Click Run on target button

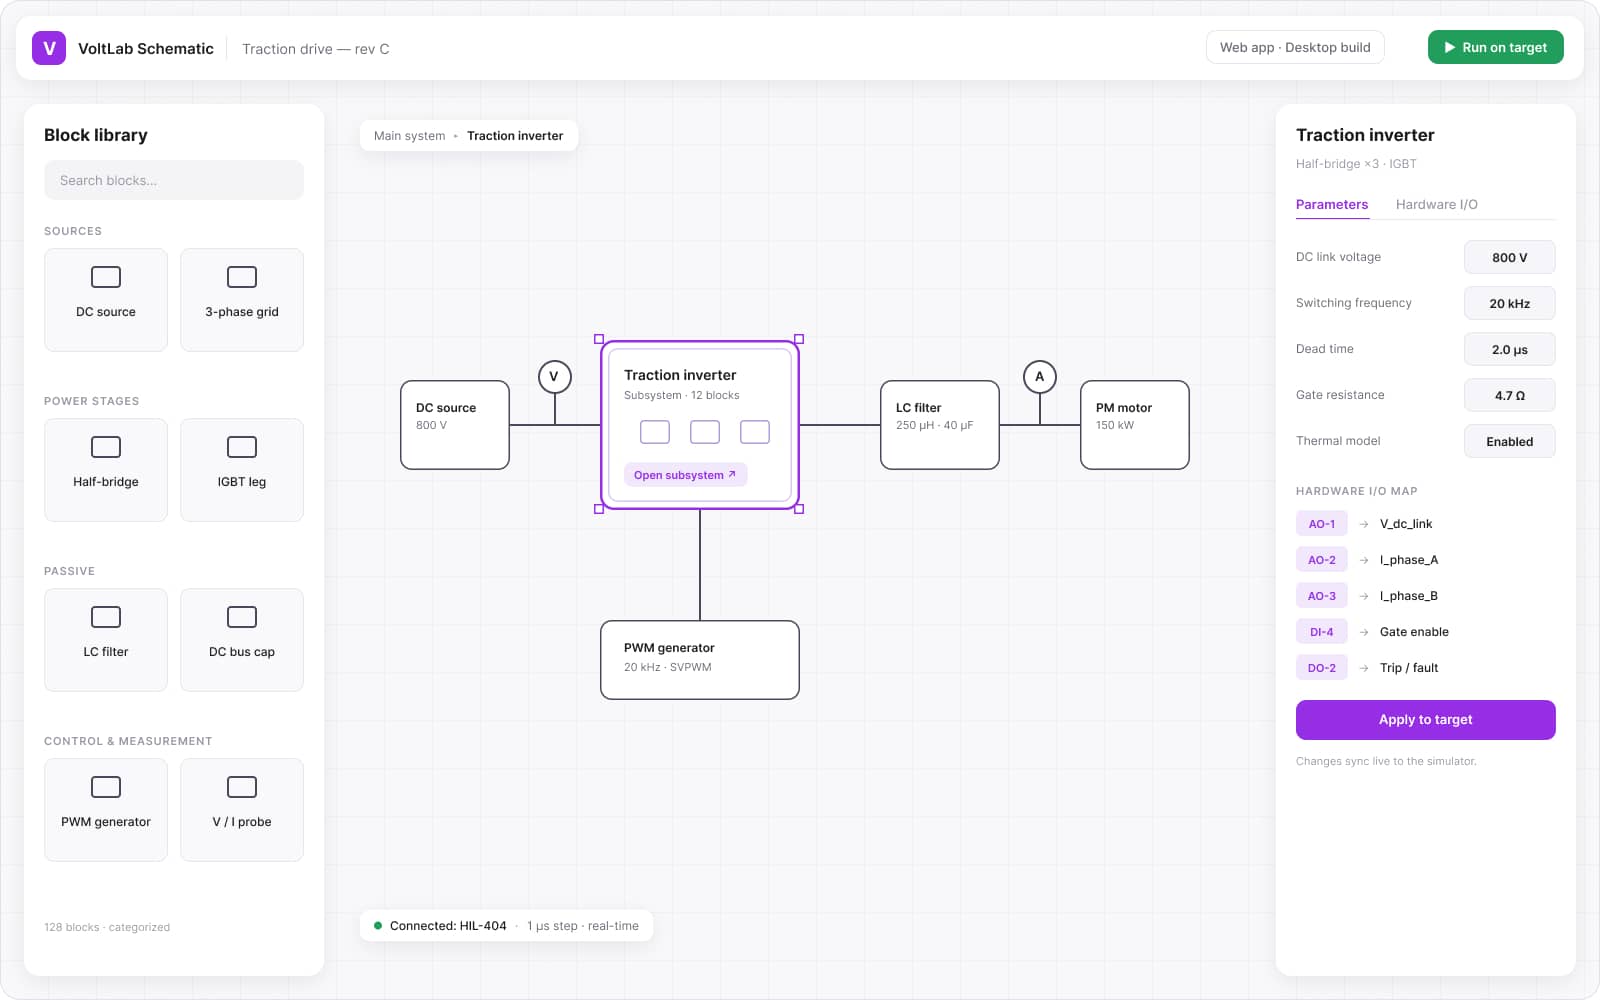1496,47
